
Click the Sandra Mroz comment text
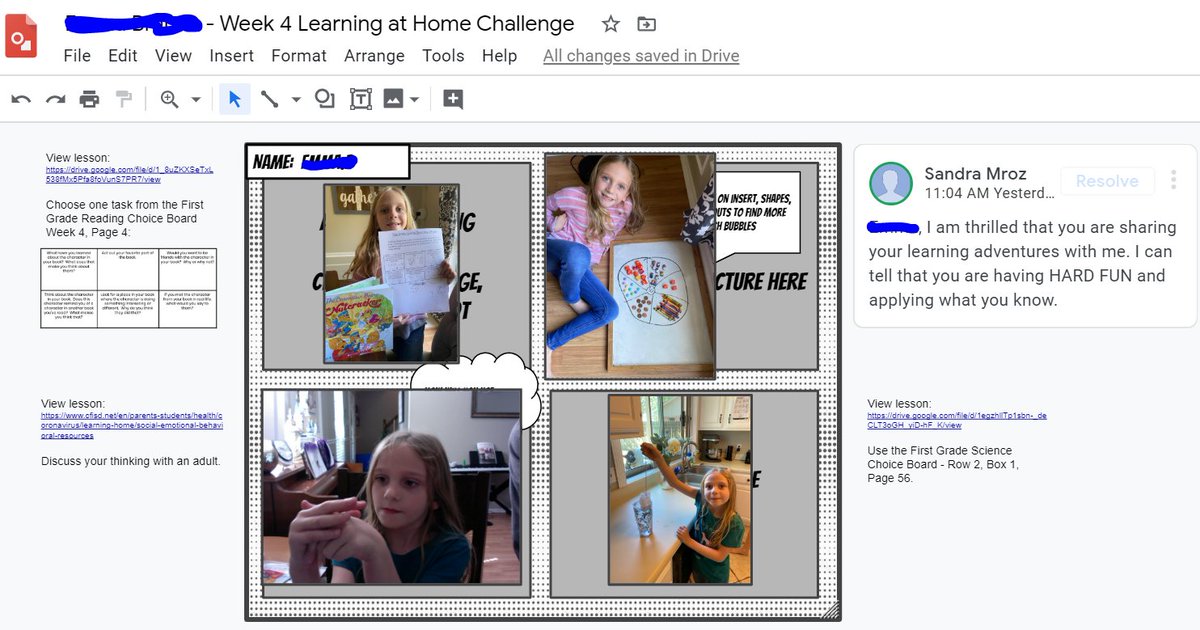pyautogui.click(x=1023, y=263)
